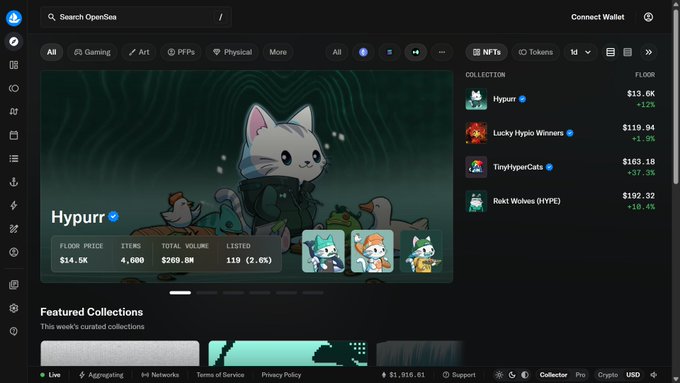This screenshot has height=383, width=680.
Task: Click Connect Wallet
Action: tap(598, 17)
